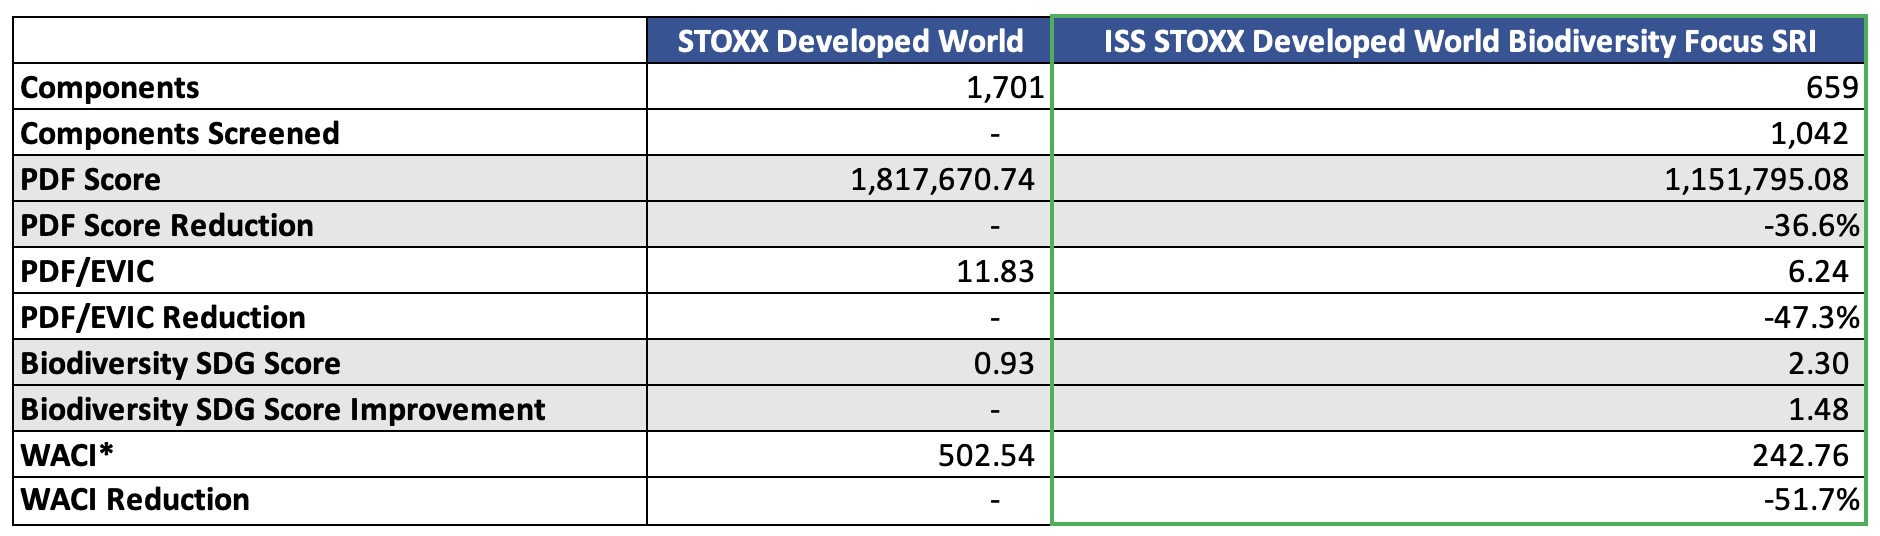Viewport: 1880px width, 536px height.
Task: Select the WACI Reduction row label
Action: click(135, 500)
